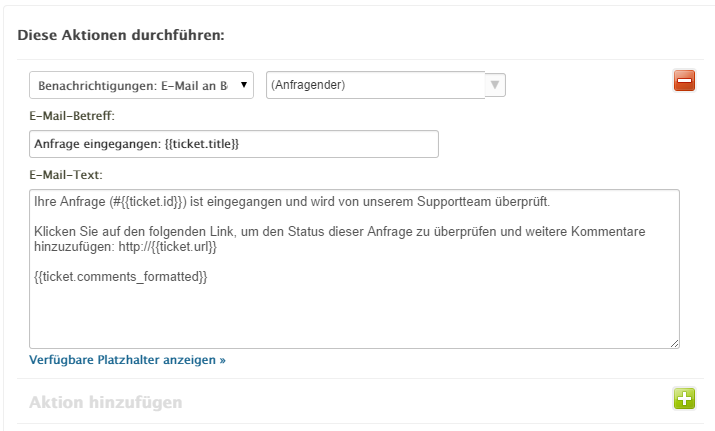
Task: Add a new action with the green plus icon
Action: pyautogui.click(x=684, y=399)
